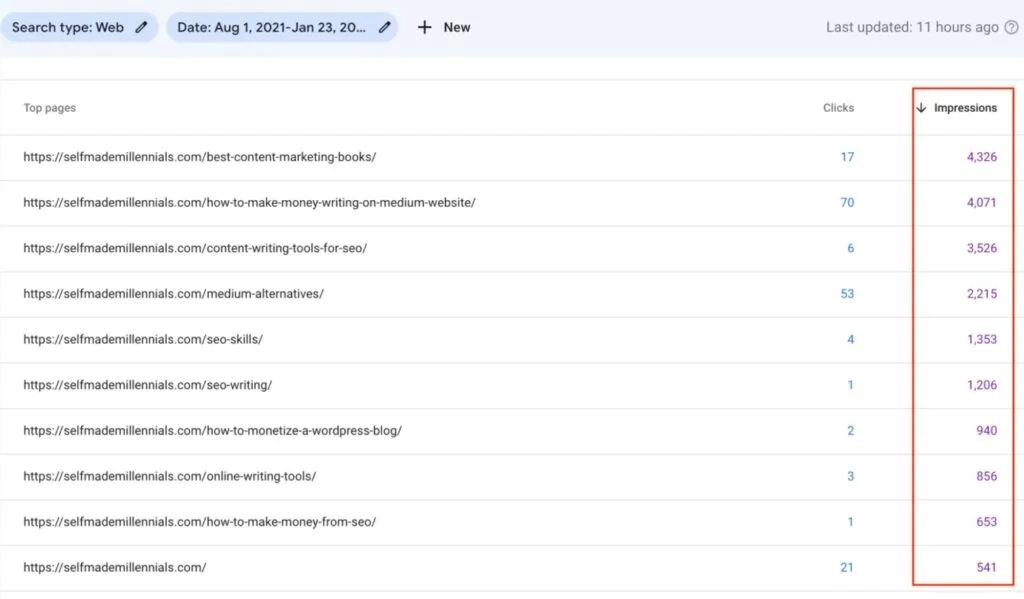This screenshot has width=1024, height=599.
Task: Toggle the Impressions sort arrow
Action: pos(921,108)
